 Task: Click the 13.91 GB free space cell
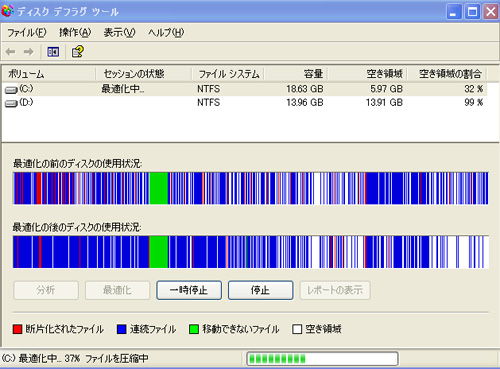[x=384, y=102]
